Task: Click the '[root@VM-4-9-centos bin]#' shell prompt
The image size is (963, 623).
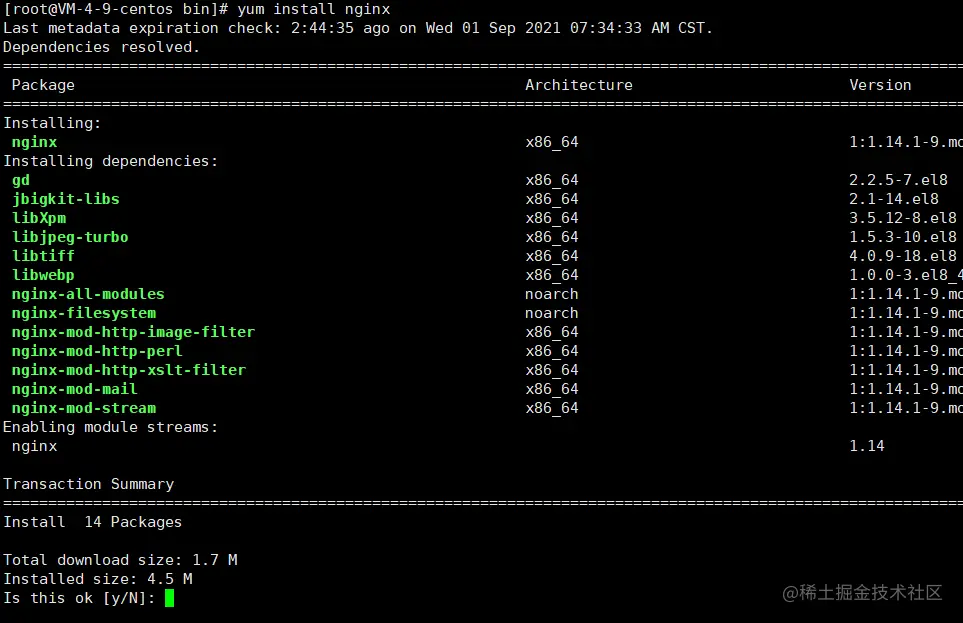Action: coord(115,9)
